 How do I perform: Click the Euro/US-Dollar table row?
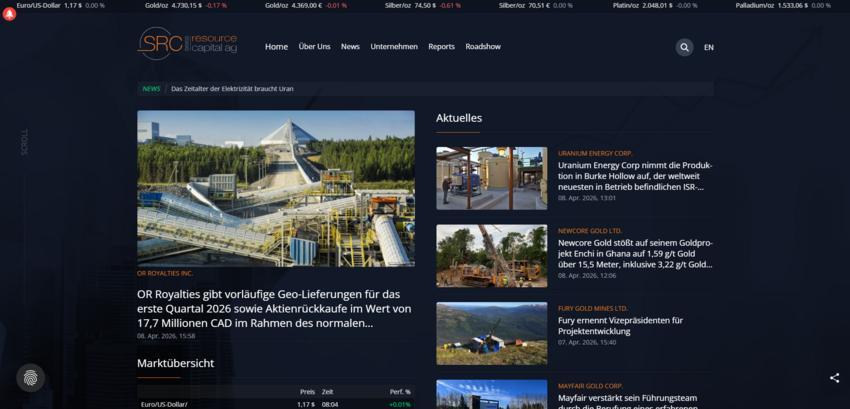[x=276, y=404]
